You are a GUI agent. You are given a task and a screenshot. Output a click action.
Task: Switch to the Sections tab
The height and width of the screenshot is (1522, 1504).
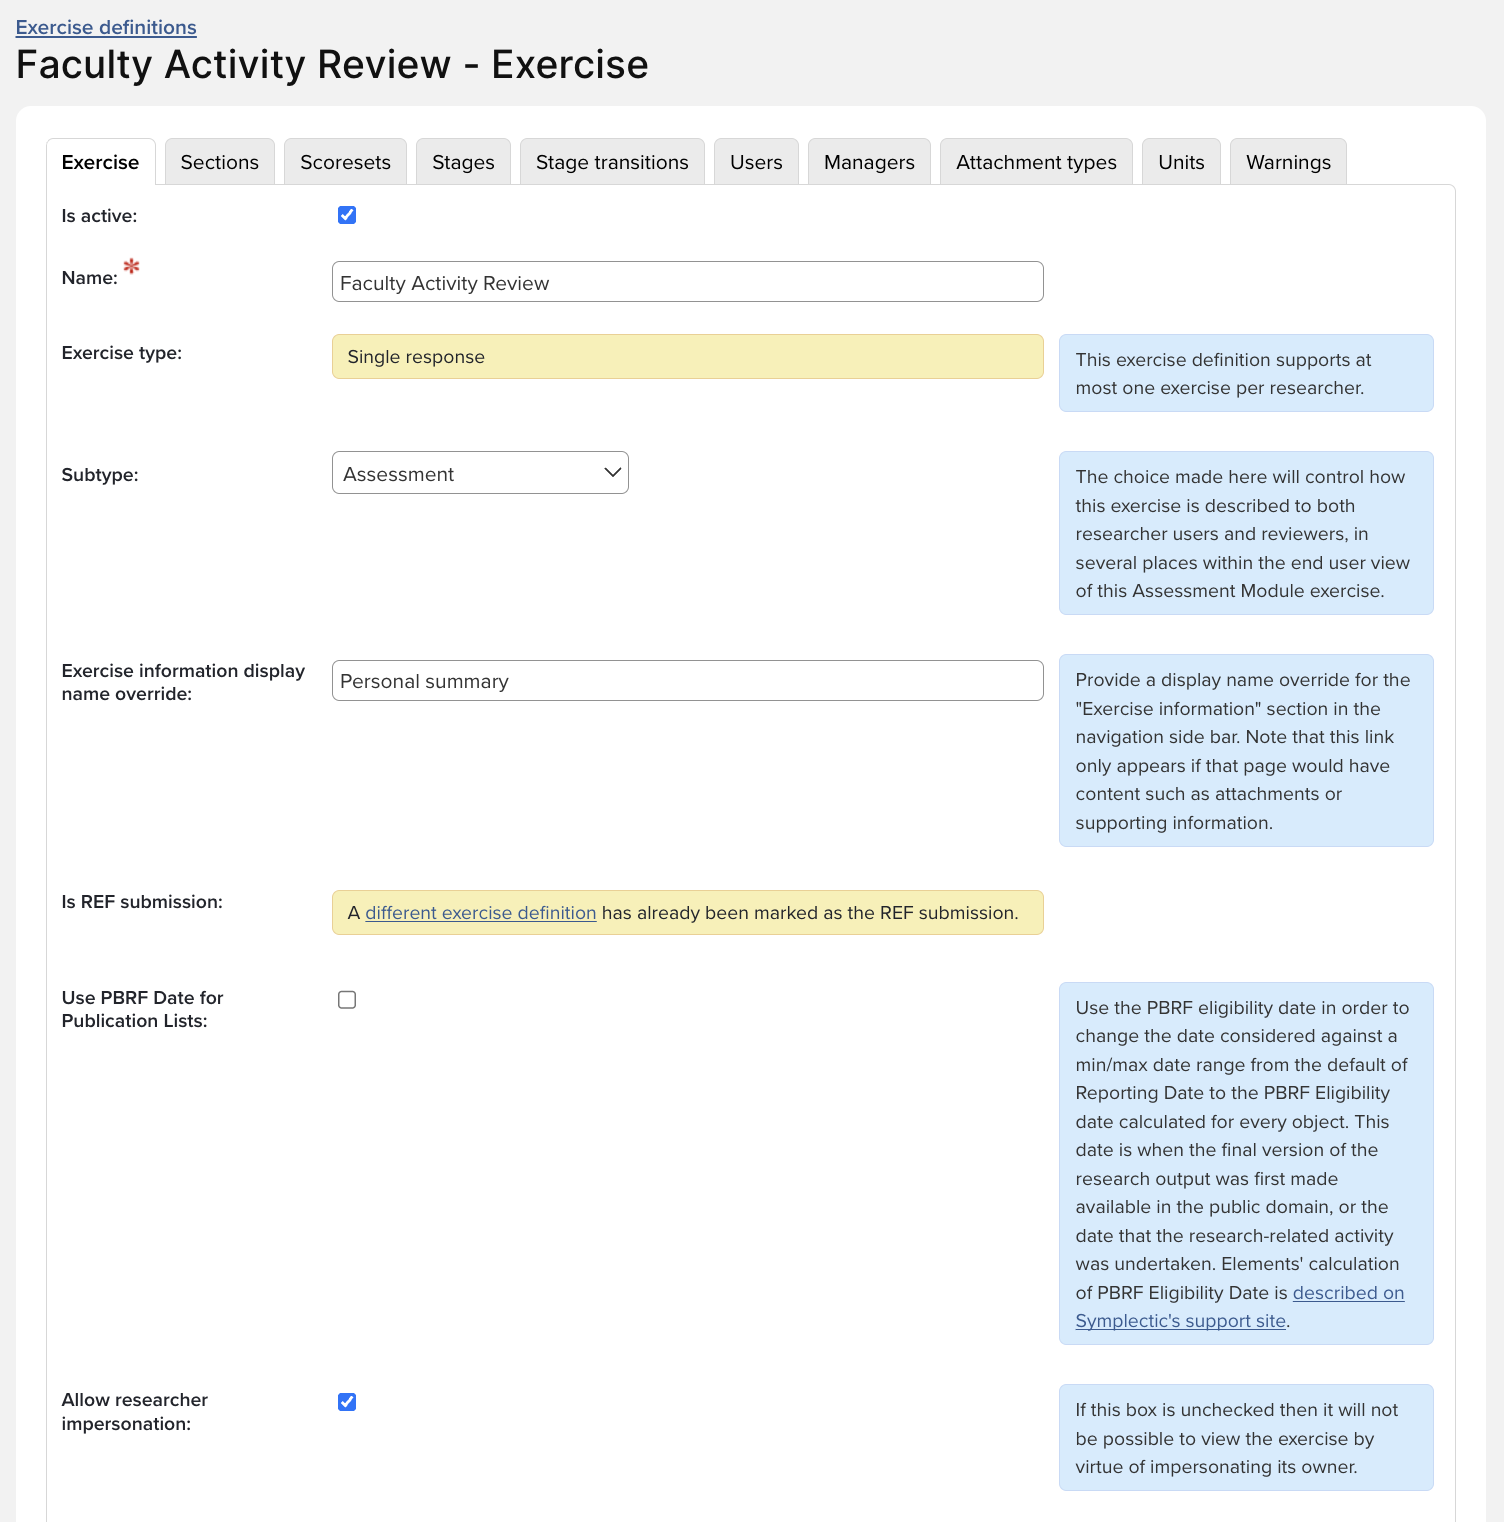[x=220, y=162]
